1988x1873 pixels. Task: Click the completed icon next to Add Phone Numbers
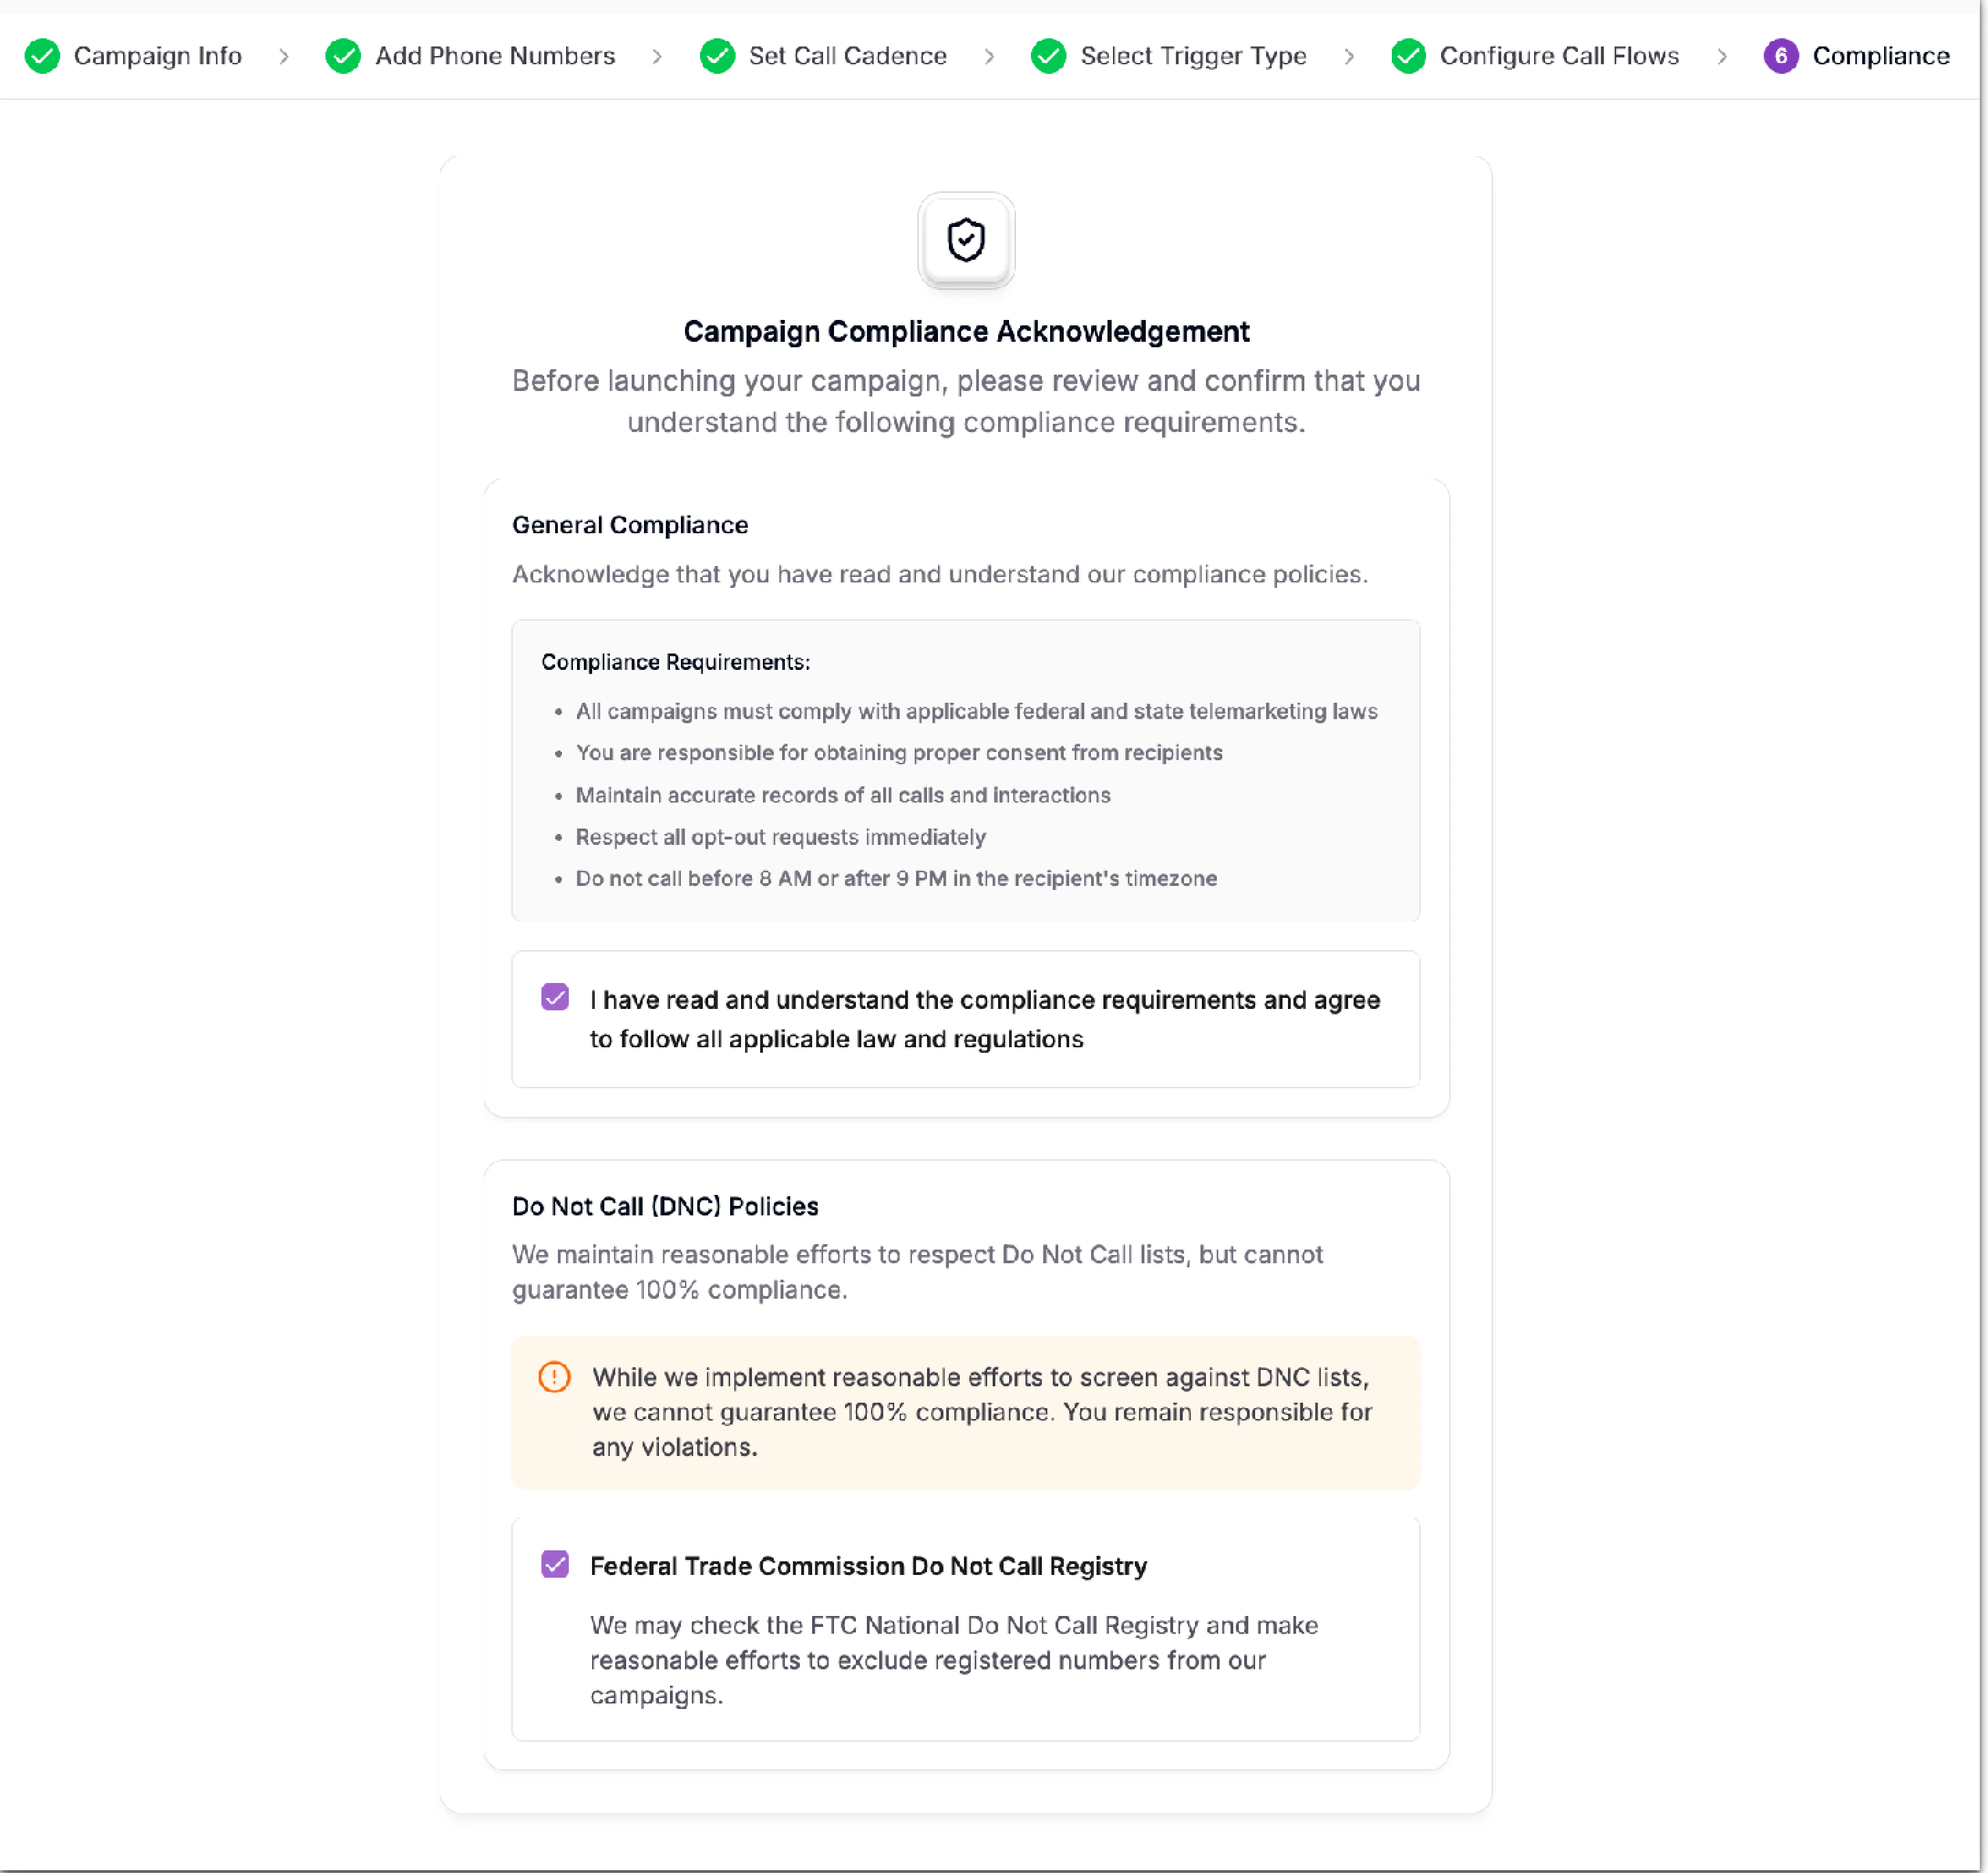(343, 56)
